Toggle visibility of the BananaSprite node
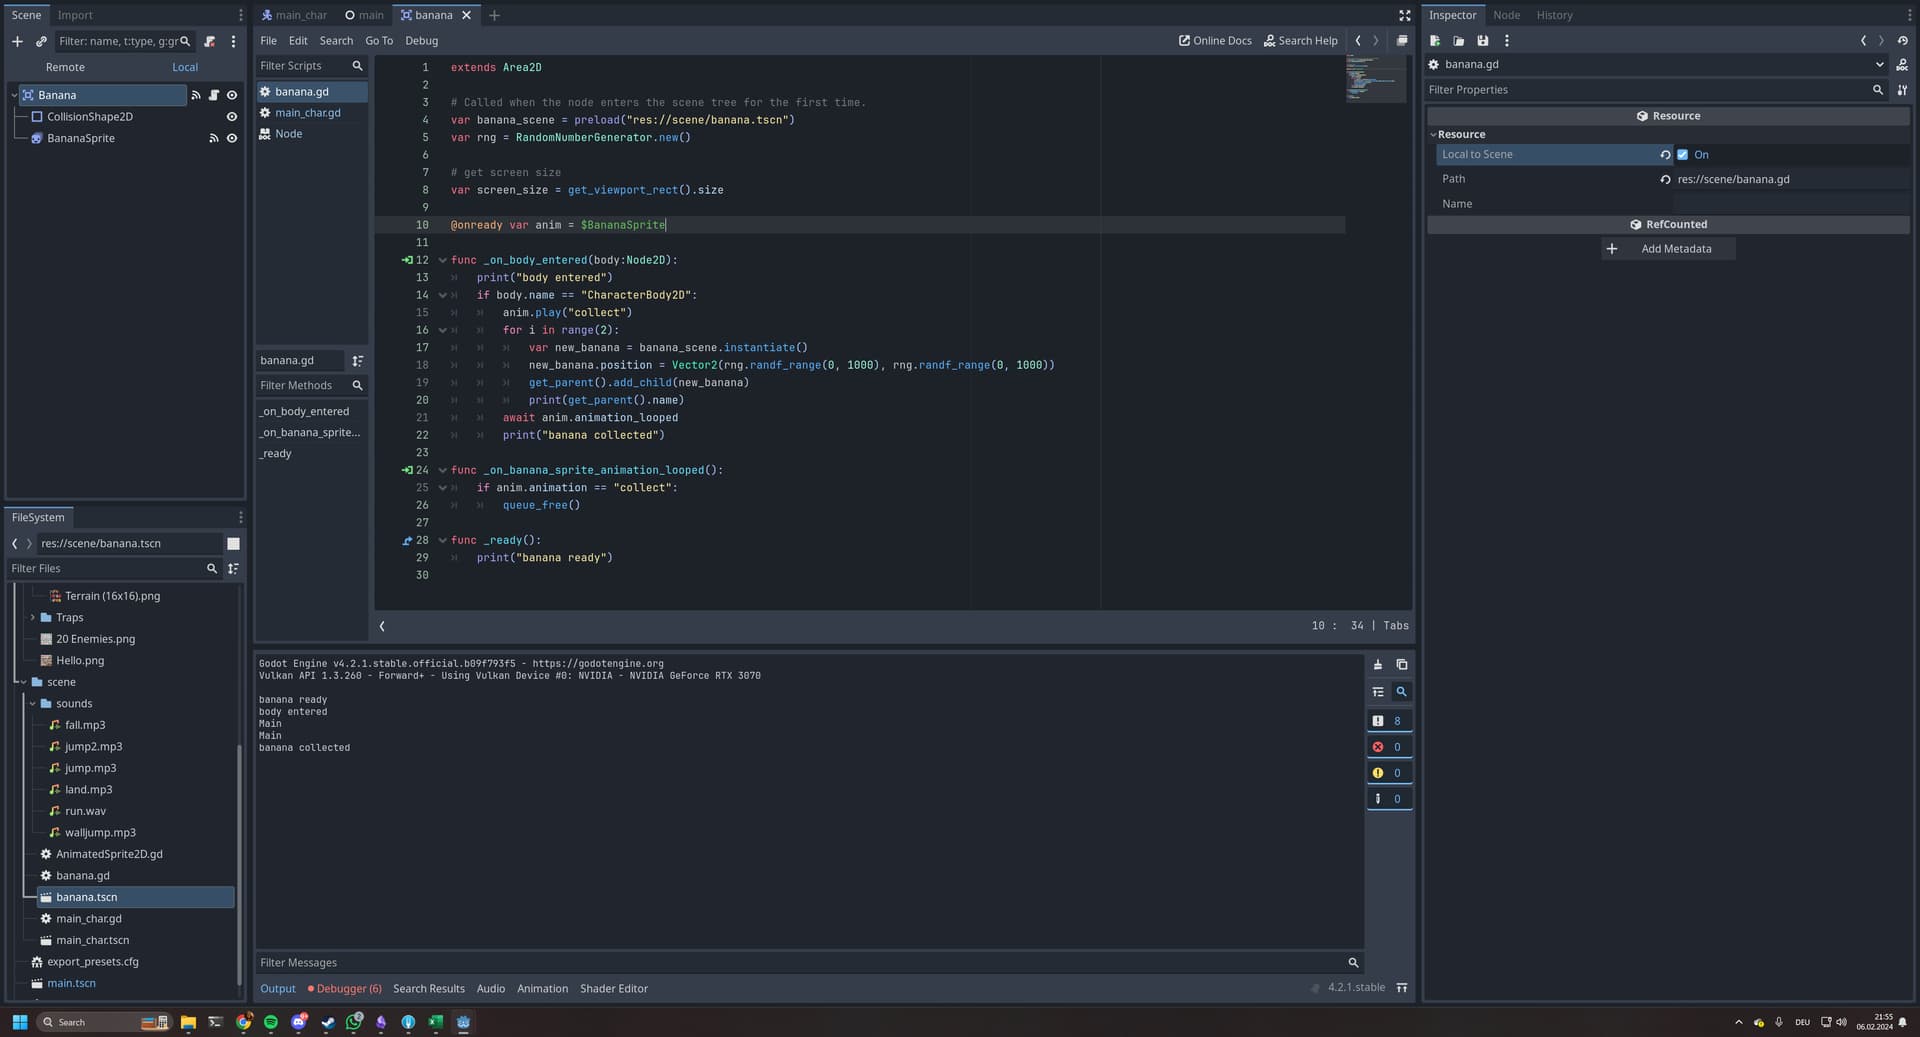The width and height of the screenshot is (1920, 1037). tap(232, 139)
